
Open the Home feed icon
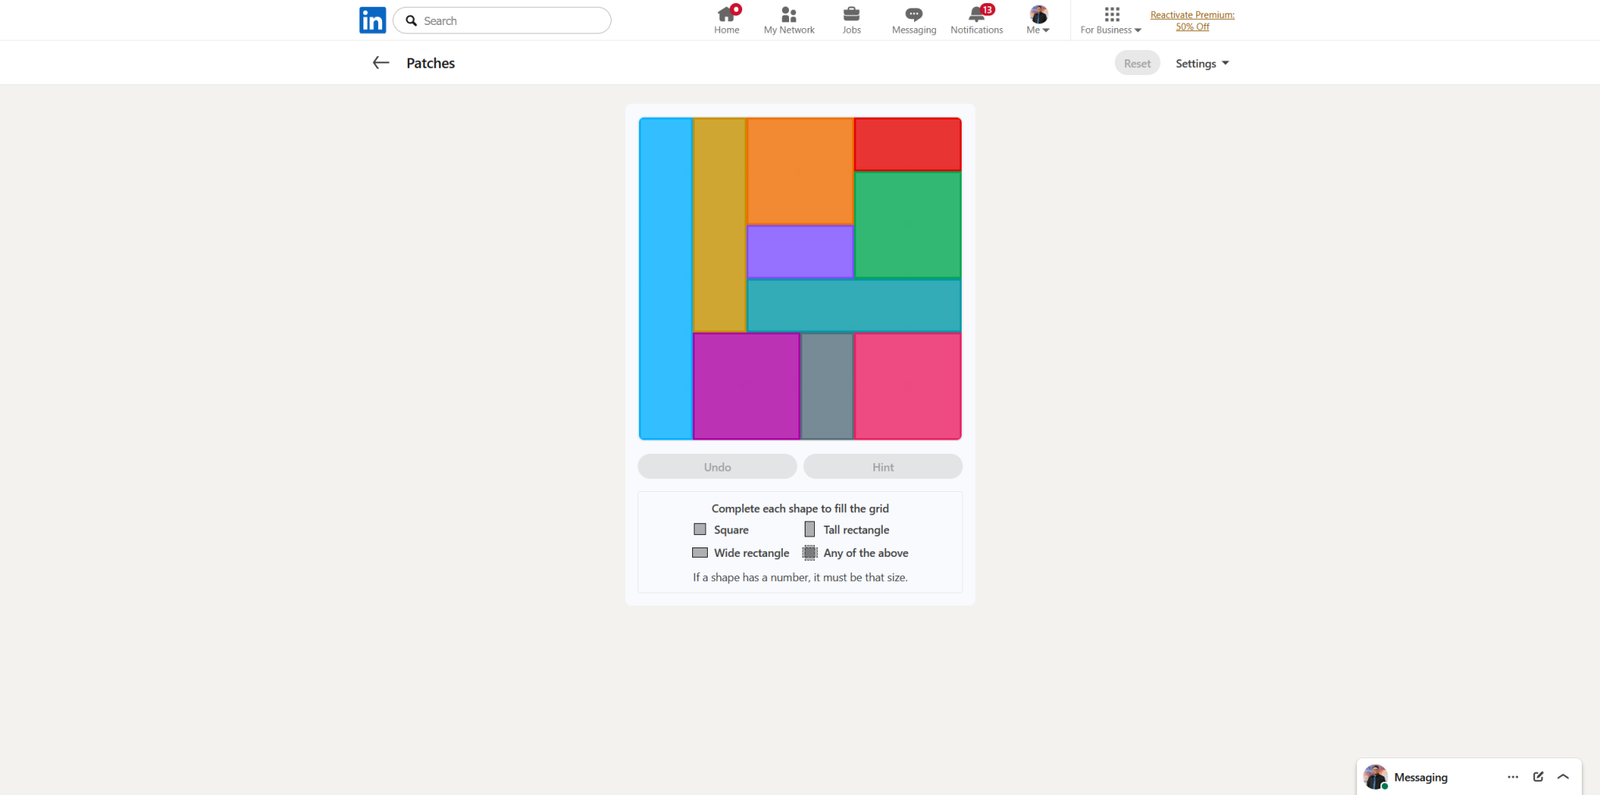coord(726,20)
